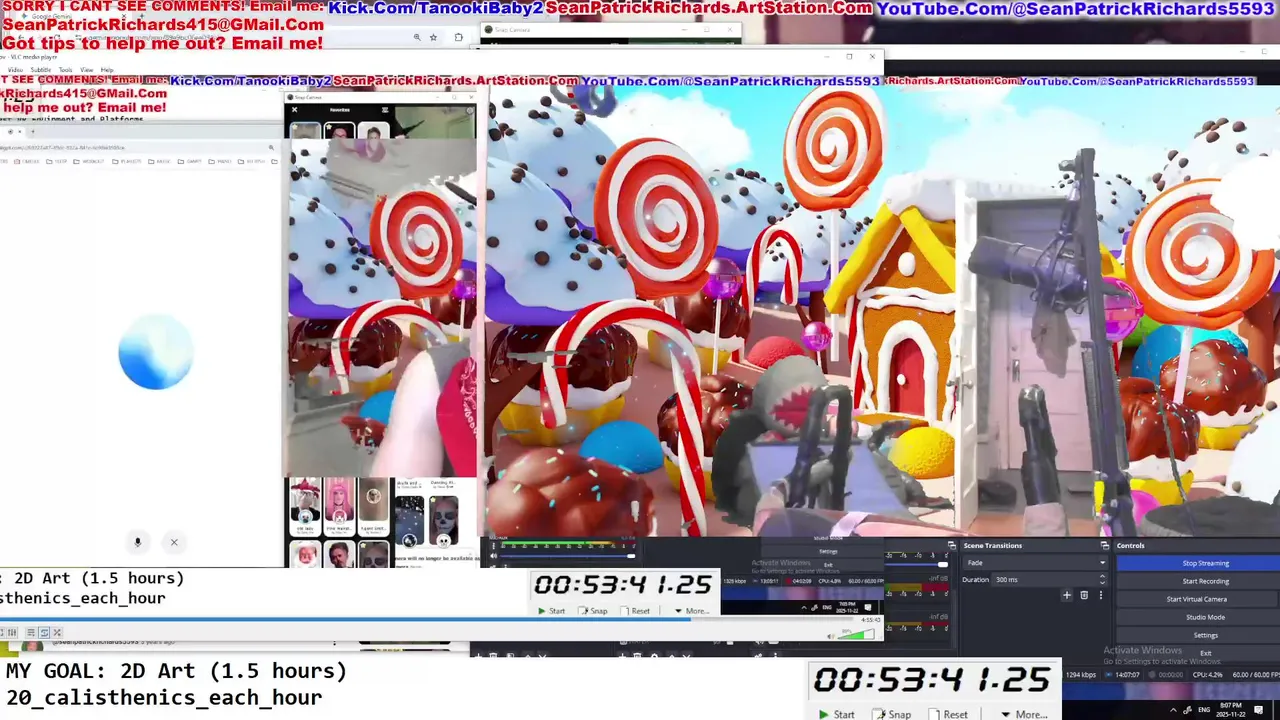Undock the Scene Transitions panel
This screenshot has height=720, width=1280.
coord(1105,546)
